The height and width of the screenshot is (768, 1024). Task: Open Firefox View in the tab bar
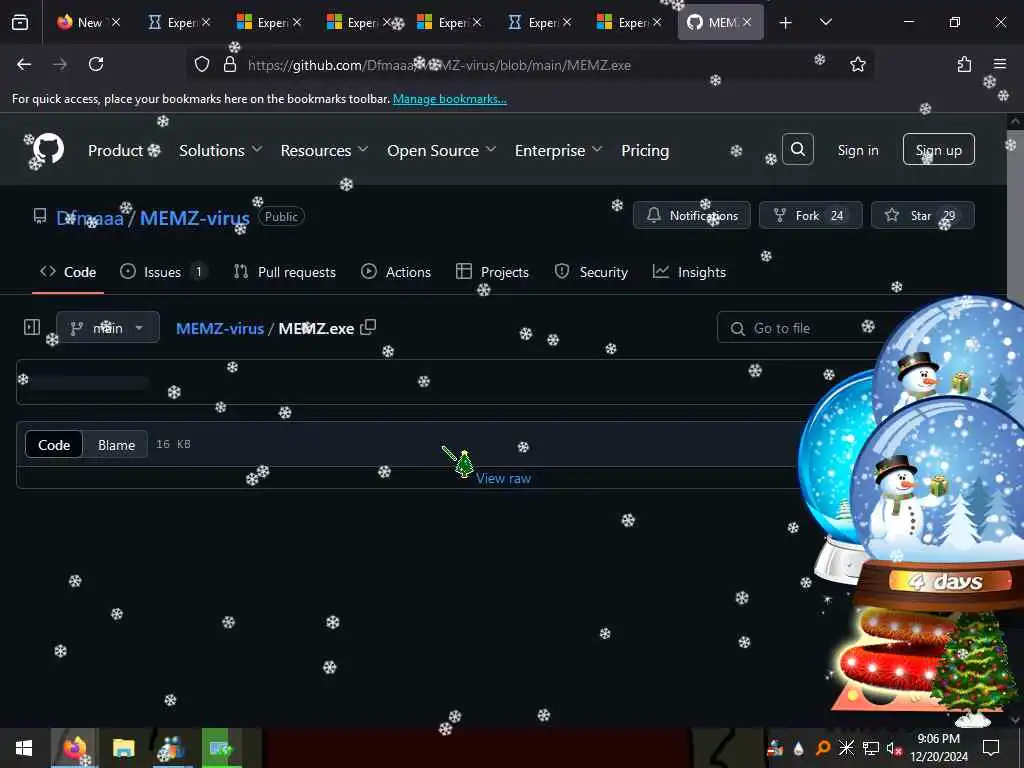click(20, 22)
